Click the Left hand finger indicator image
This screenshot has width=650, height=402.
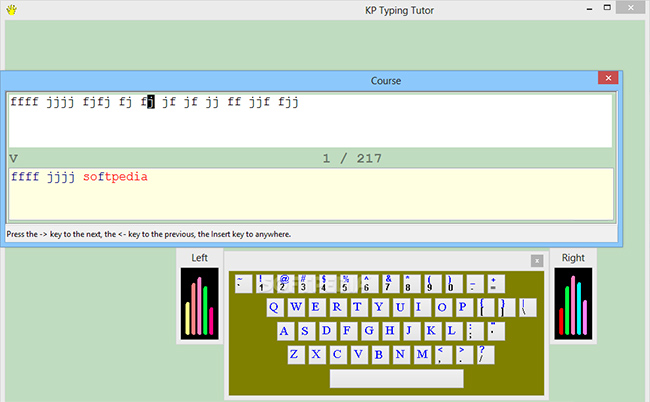click(199, 304)
